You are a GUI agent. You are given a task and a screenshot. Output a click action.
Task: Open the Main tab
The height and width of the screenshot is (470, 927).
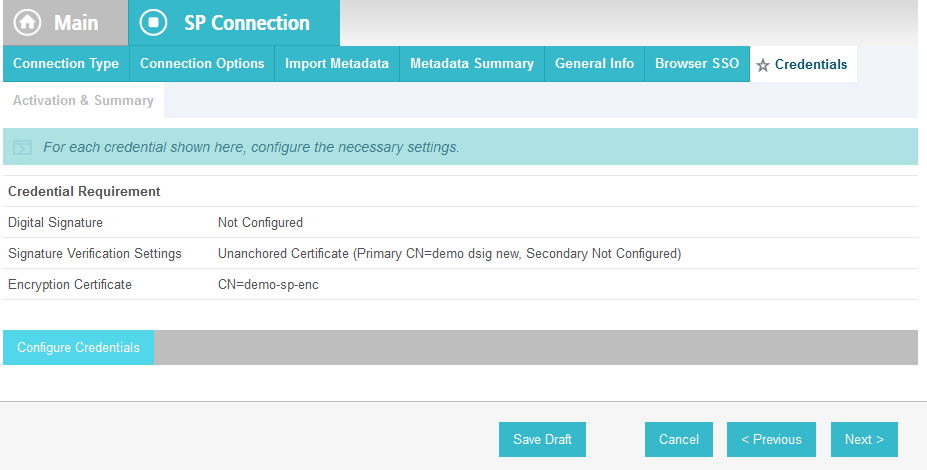tap(66, 22)
